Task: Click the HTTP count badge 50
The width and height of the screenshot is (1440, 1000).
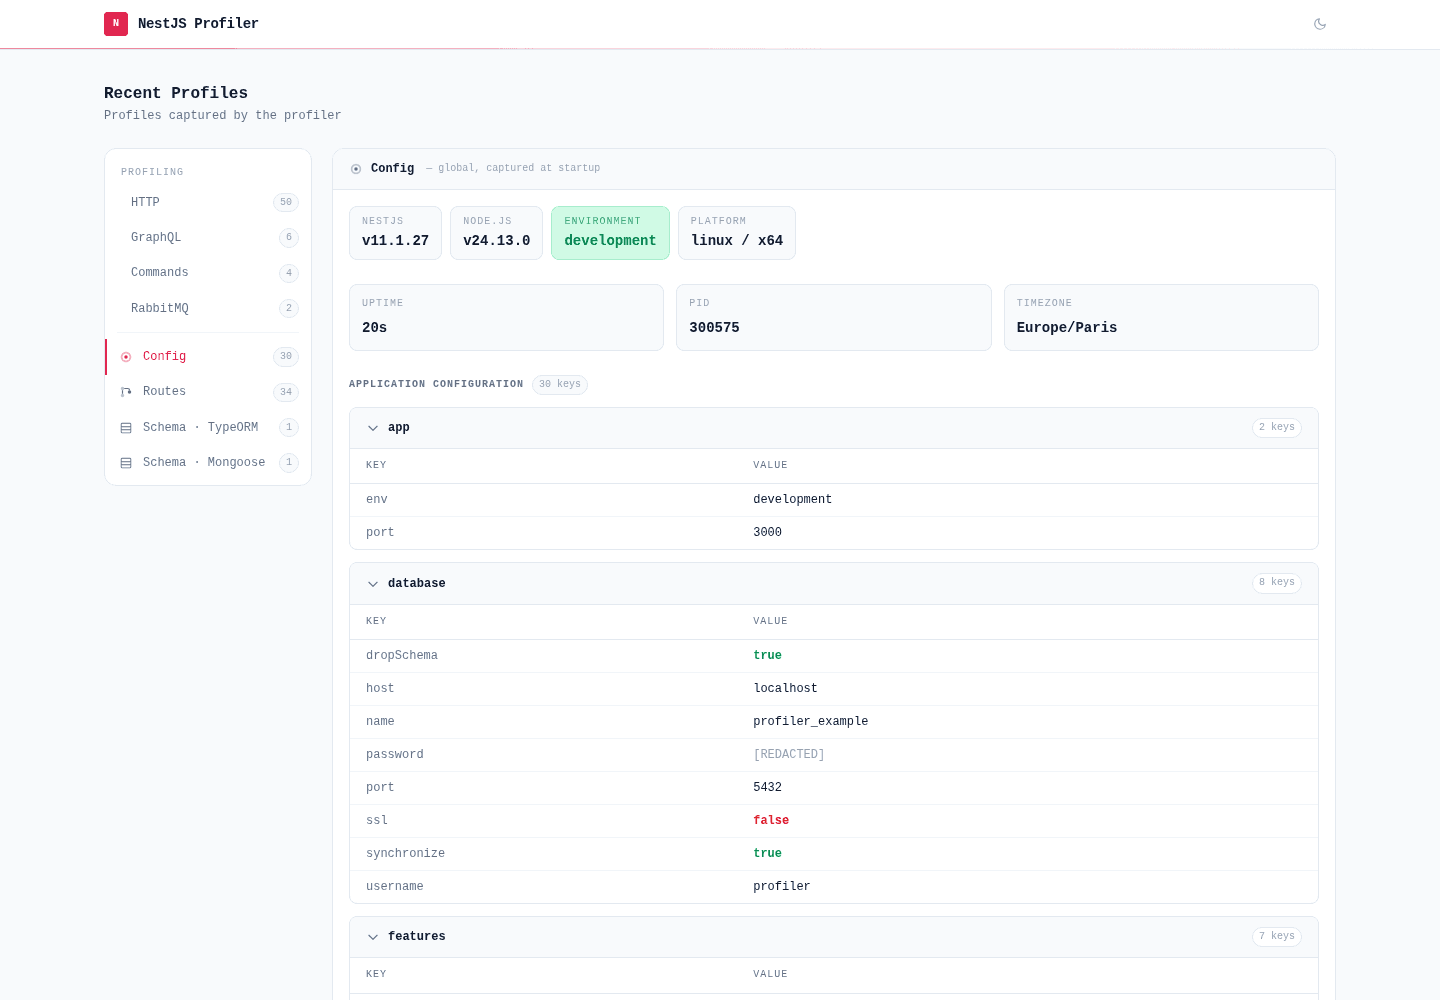Action: point(286,203)
